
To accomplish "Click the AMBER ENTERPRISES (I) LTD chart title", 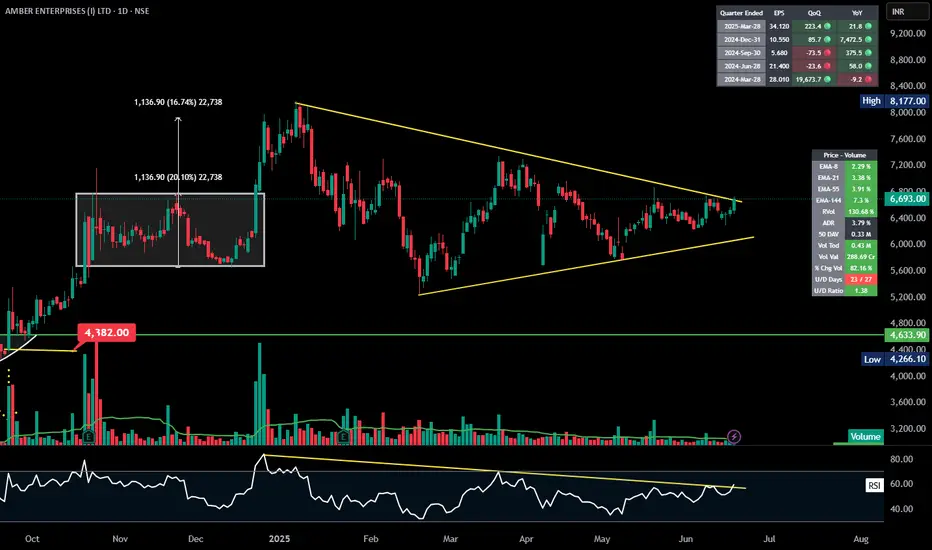I will coord(77,11).
